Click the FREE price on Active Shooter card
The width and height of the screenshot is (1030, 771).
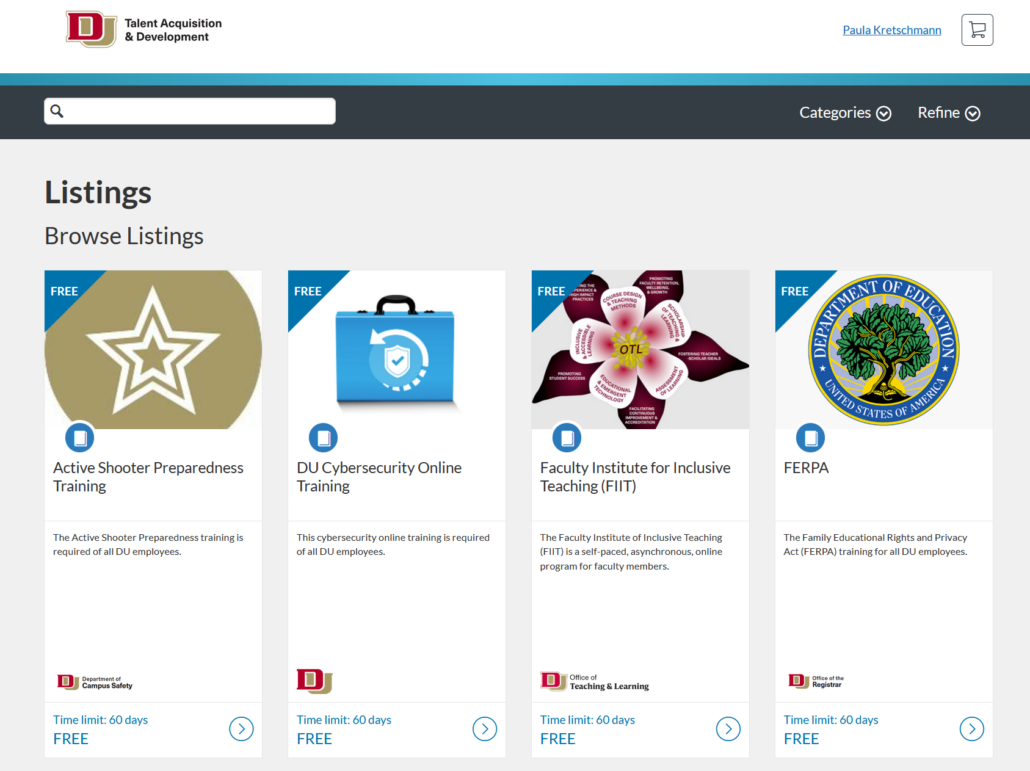point(71,739)
